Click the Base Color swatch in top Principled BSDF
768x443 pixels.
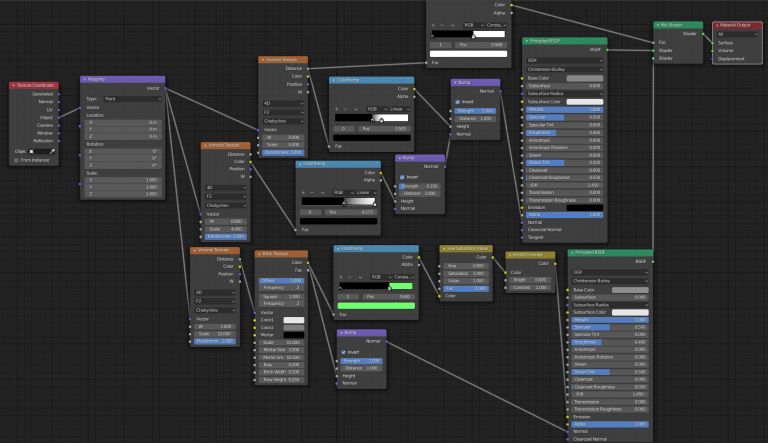click(584, 77)
